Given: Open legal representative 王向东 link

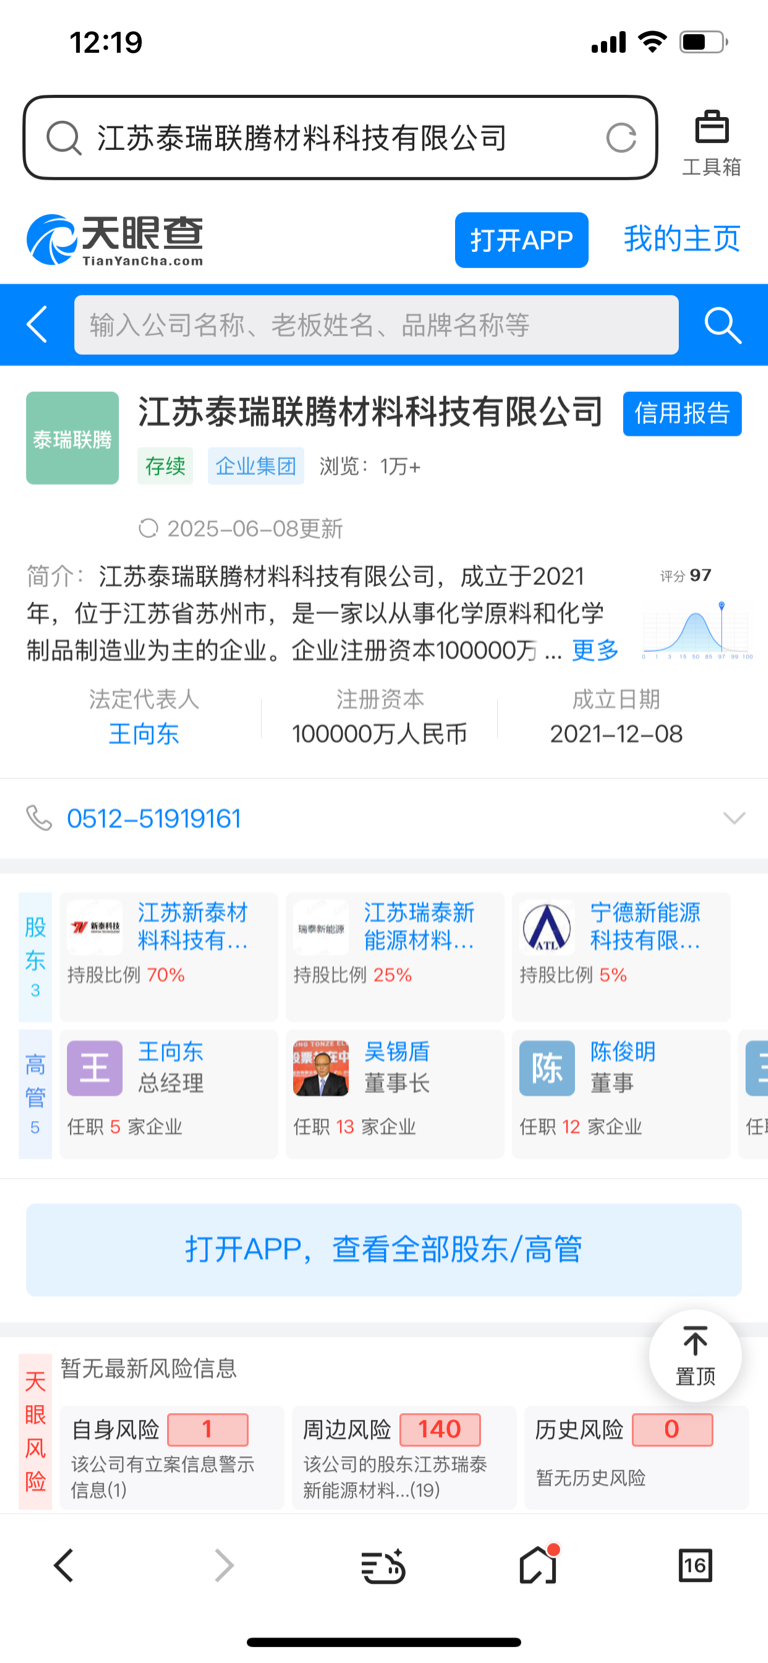Looking at the screenshot, I should coord(144,734).
